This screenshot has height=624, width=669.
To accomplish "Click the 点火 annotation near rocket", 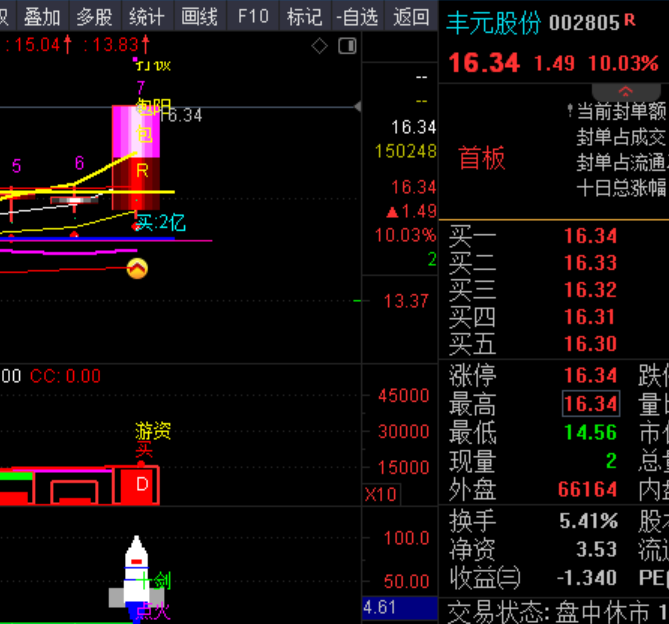I will (x=153, y=612).
